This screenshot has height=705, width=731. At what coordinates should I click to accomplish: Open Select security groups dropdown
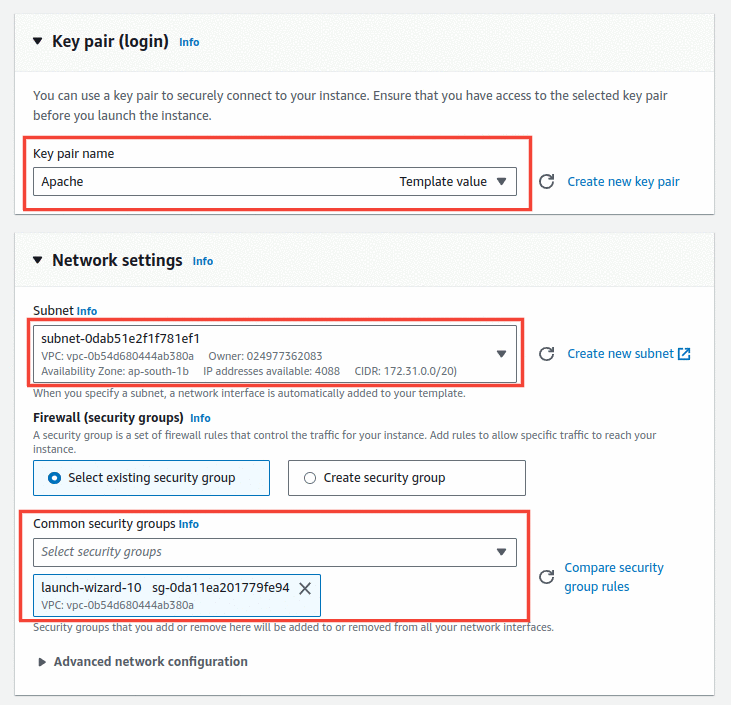pyautogui.click(x=275, y=553)
